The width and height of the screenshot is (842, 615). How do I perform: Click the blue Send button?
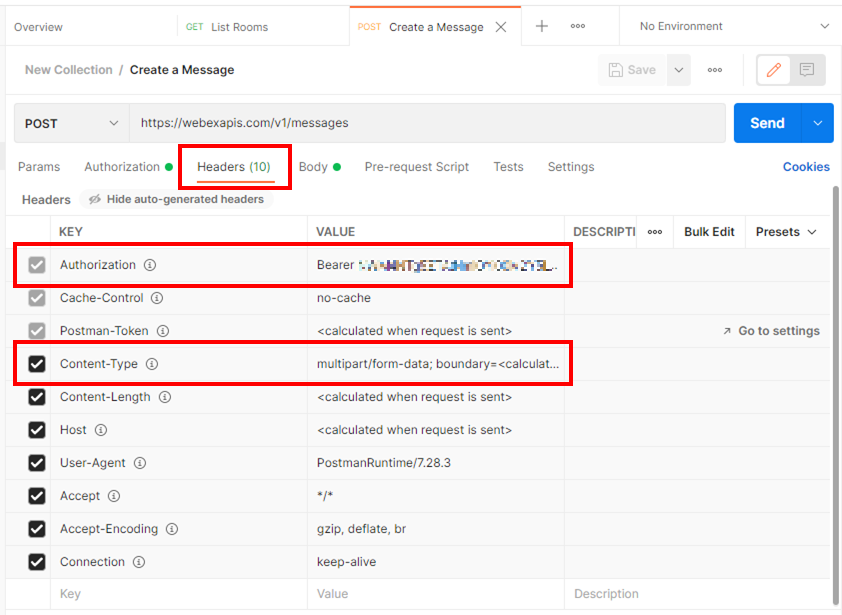tap(767, 123)
